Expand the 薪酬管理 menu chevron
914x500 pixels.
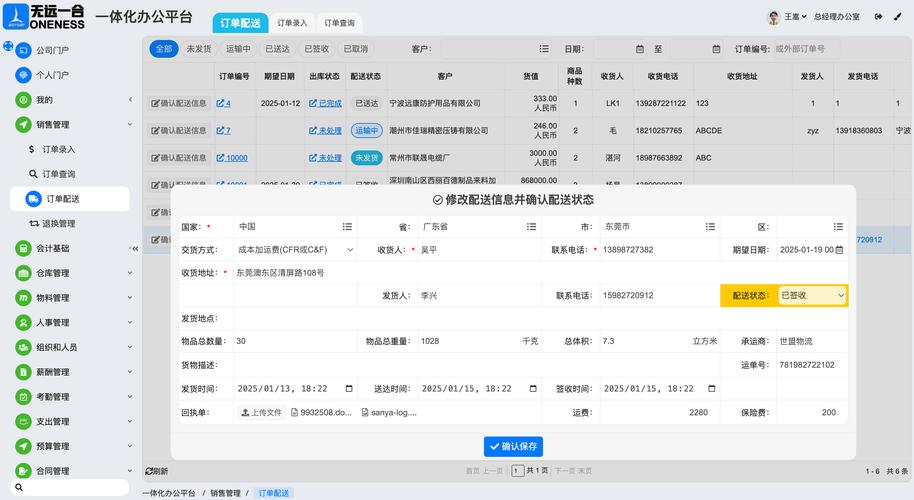click(x=129, y=372)
